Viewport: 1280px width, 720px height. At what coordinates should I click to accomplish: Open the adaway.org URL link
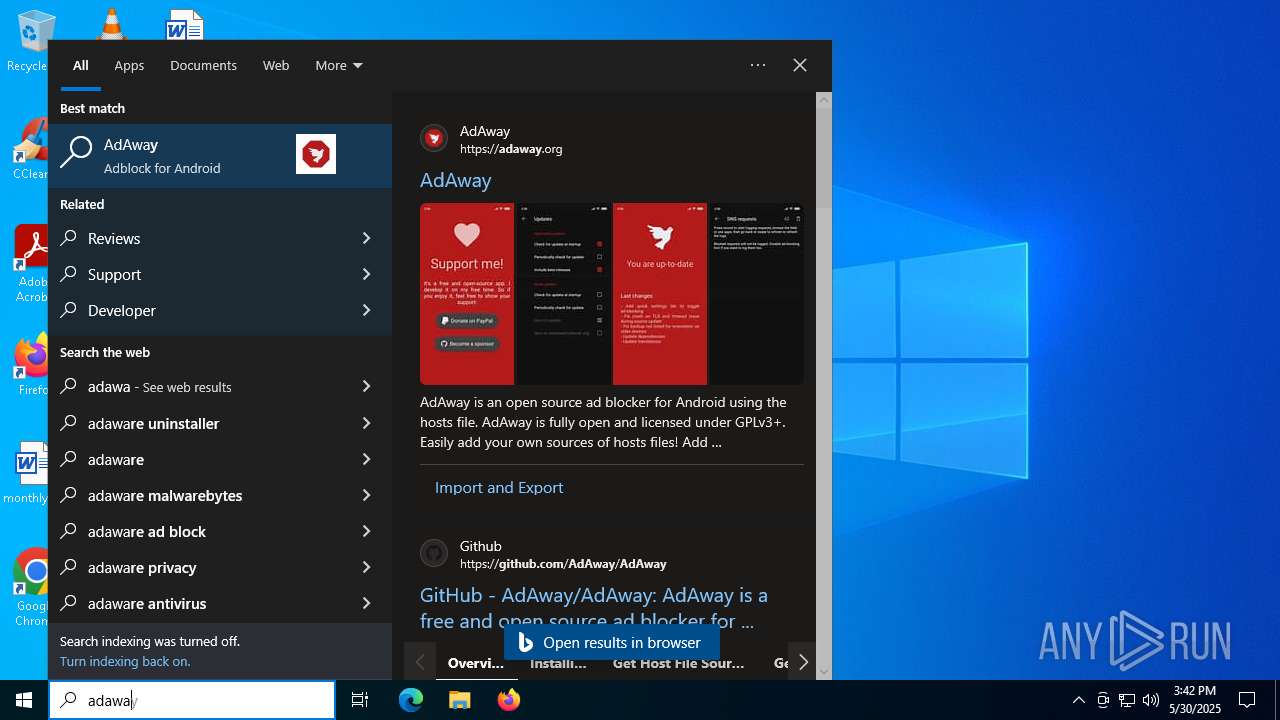tap(511, 149)
